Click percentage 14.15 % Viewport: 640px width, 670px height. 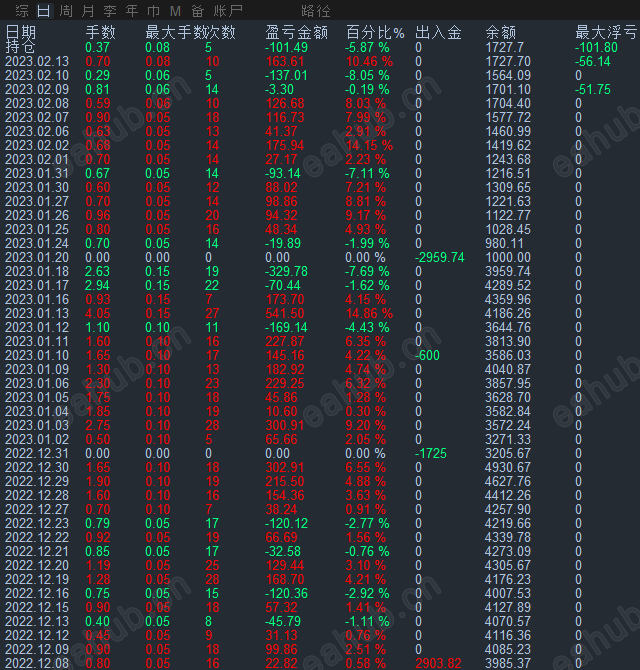tap(370, 145)
